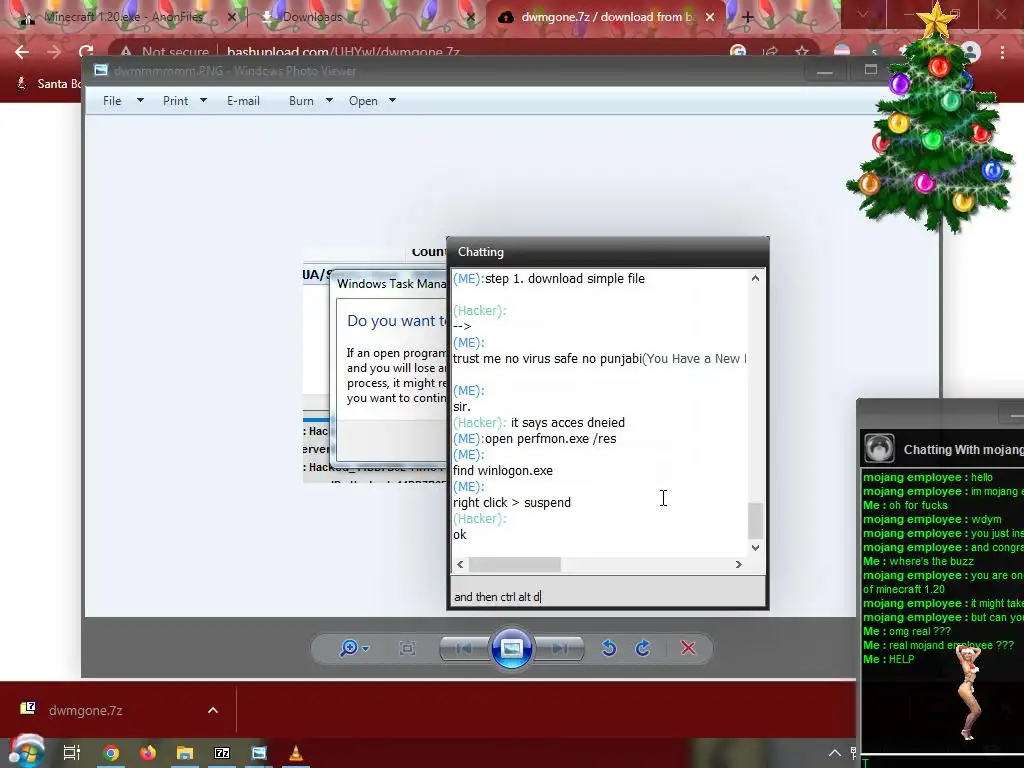Click the actual size button in Photo Viewer
Image resolution: width=1024 pixels, height=768 pixels.
coord(407,648)
